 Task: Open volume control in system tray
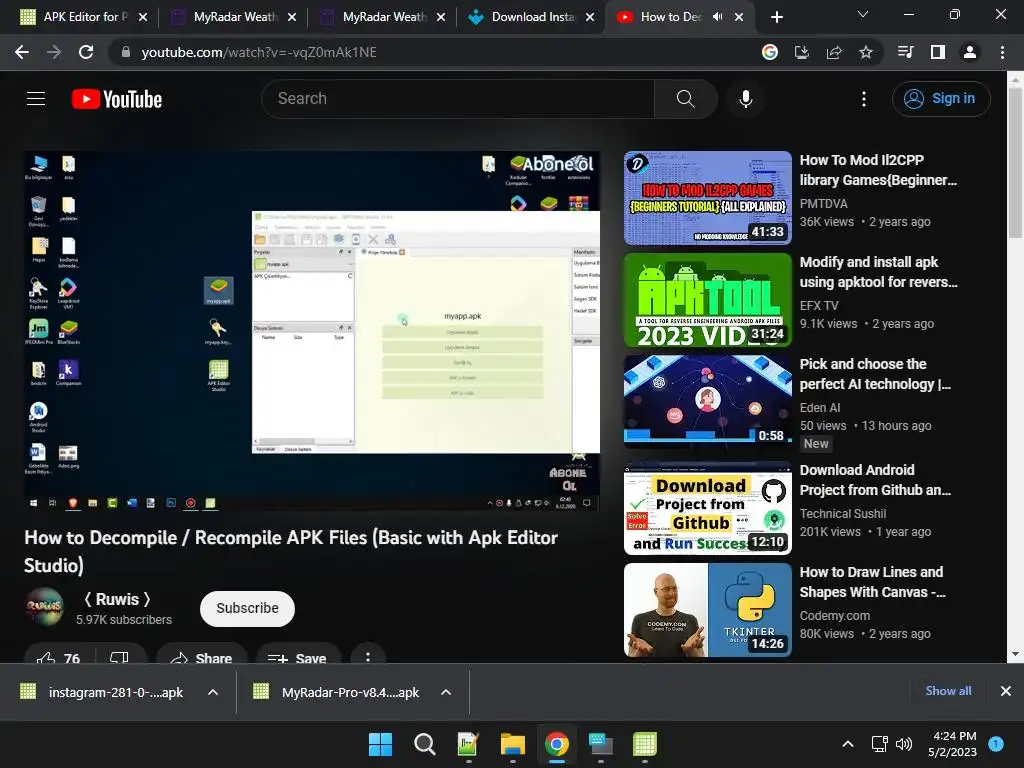point(904,744)
